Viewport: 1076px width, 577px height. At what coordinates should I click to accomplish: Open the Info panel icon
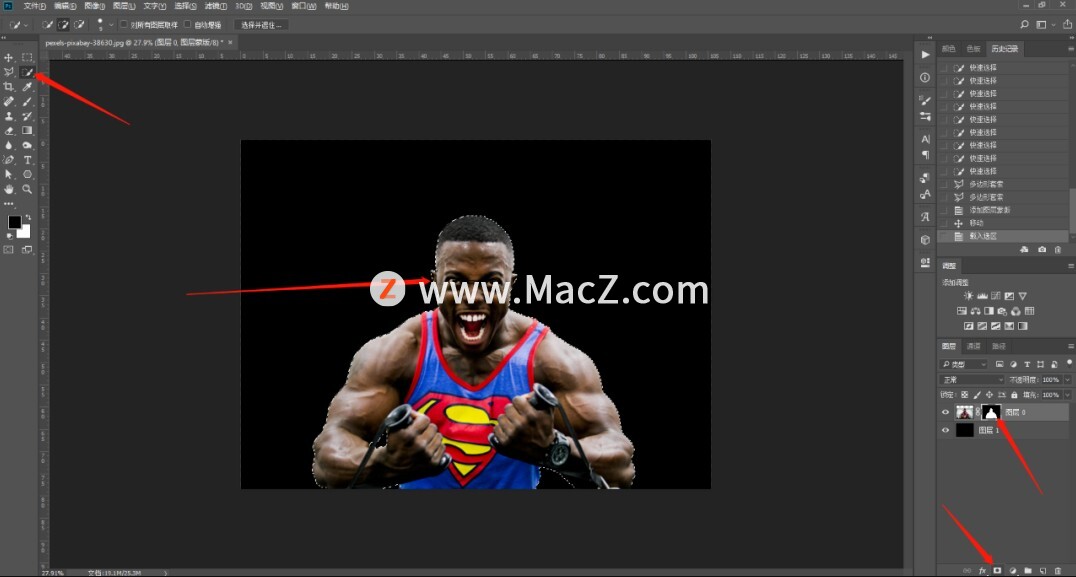pyautogui.click(x=925, y=78)
